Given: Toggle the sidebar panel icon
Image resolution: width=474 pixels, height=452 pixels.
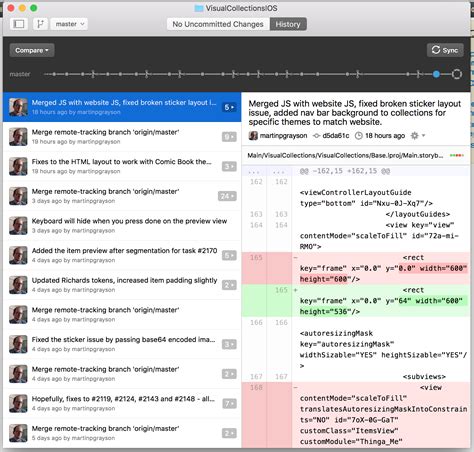Looking at the screenshot, I should tap(19, 24).
